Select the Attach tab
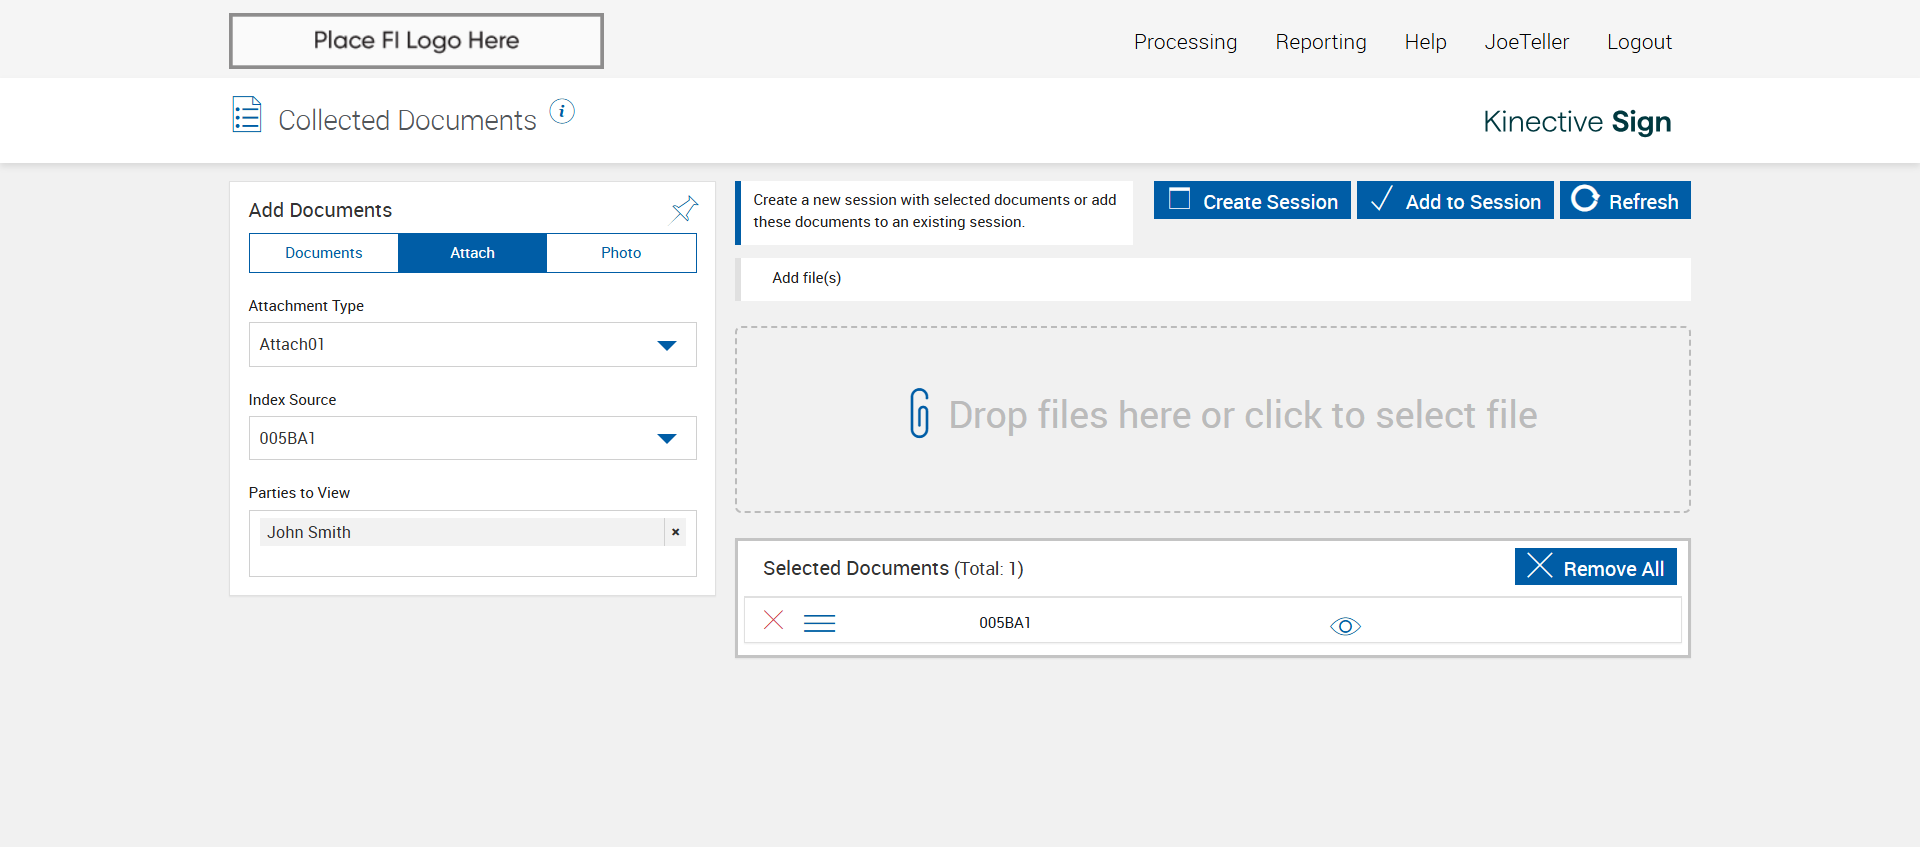 pyautogui.click(x=472, y=253)
